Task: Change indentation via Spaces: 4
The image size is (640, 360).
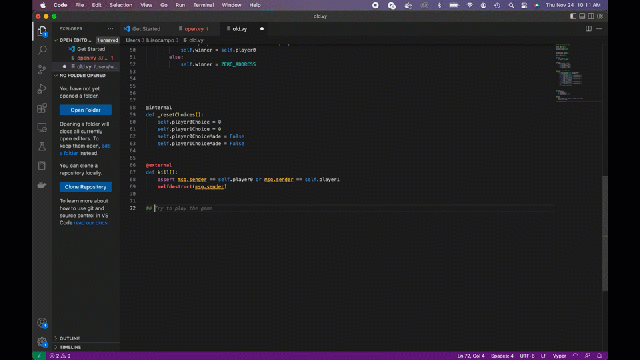Action: coord(502,356)
